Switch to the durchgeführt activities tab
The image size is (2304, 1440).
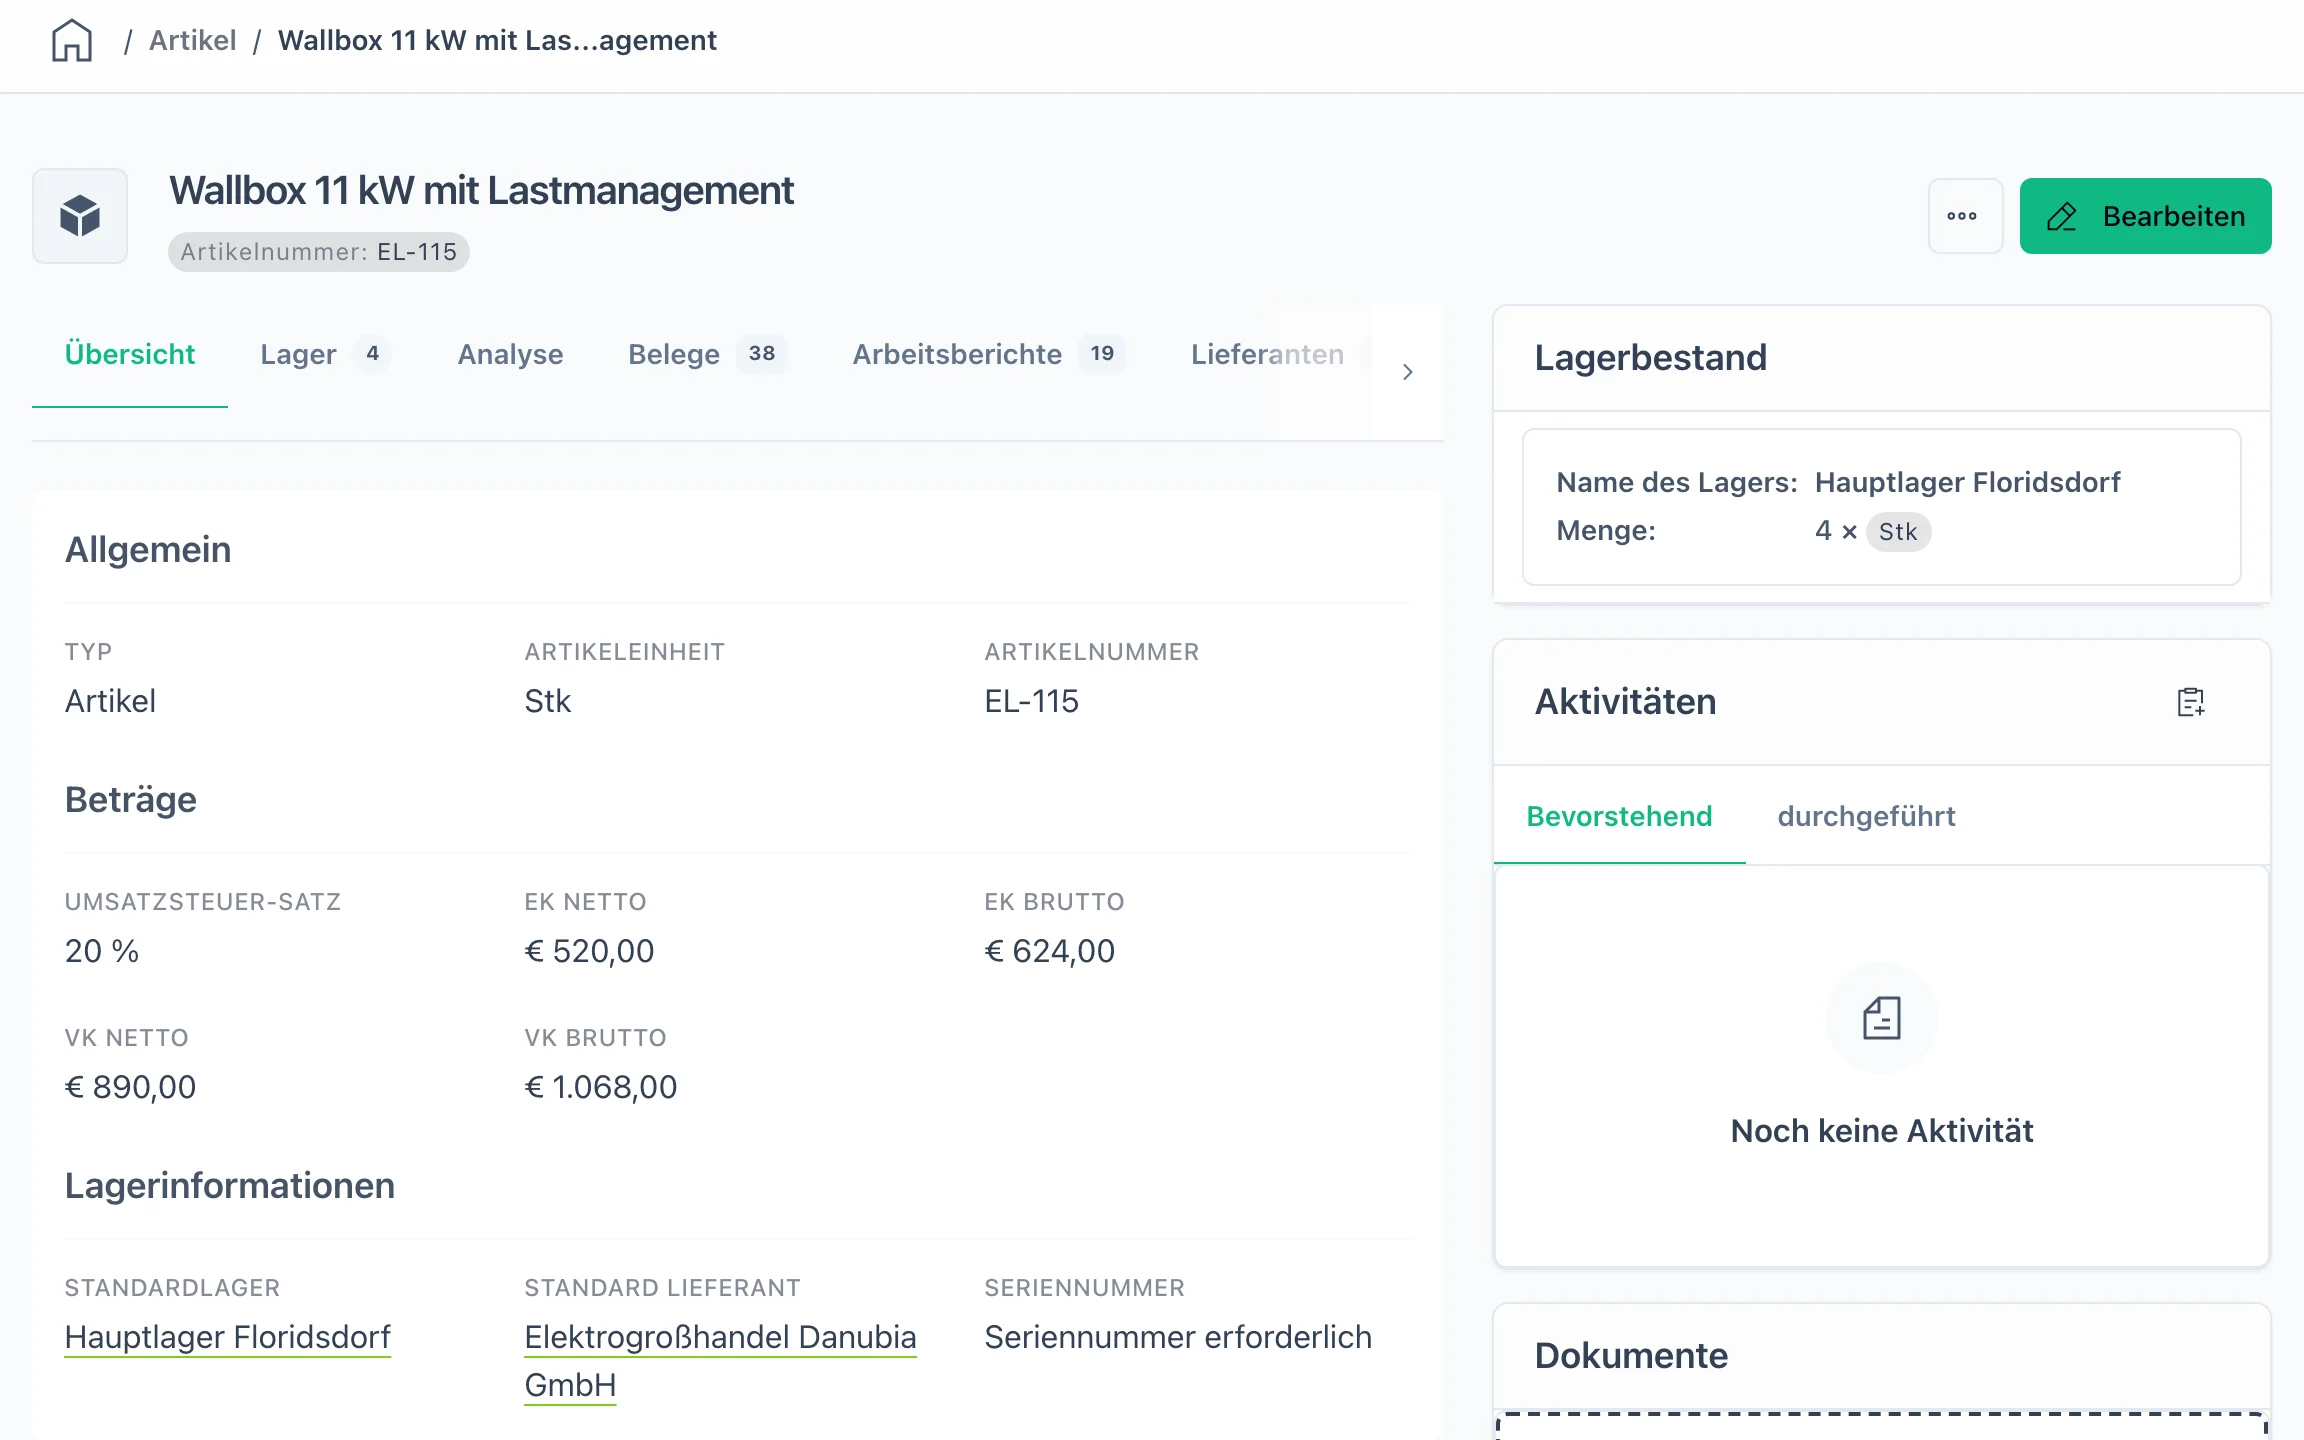coord(1866,816)
